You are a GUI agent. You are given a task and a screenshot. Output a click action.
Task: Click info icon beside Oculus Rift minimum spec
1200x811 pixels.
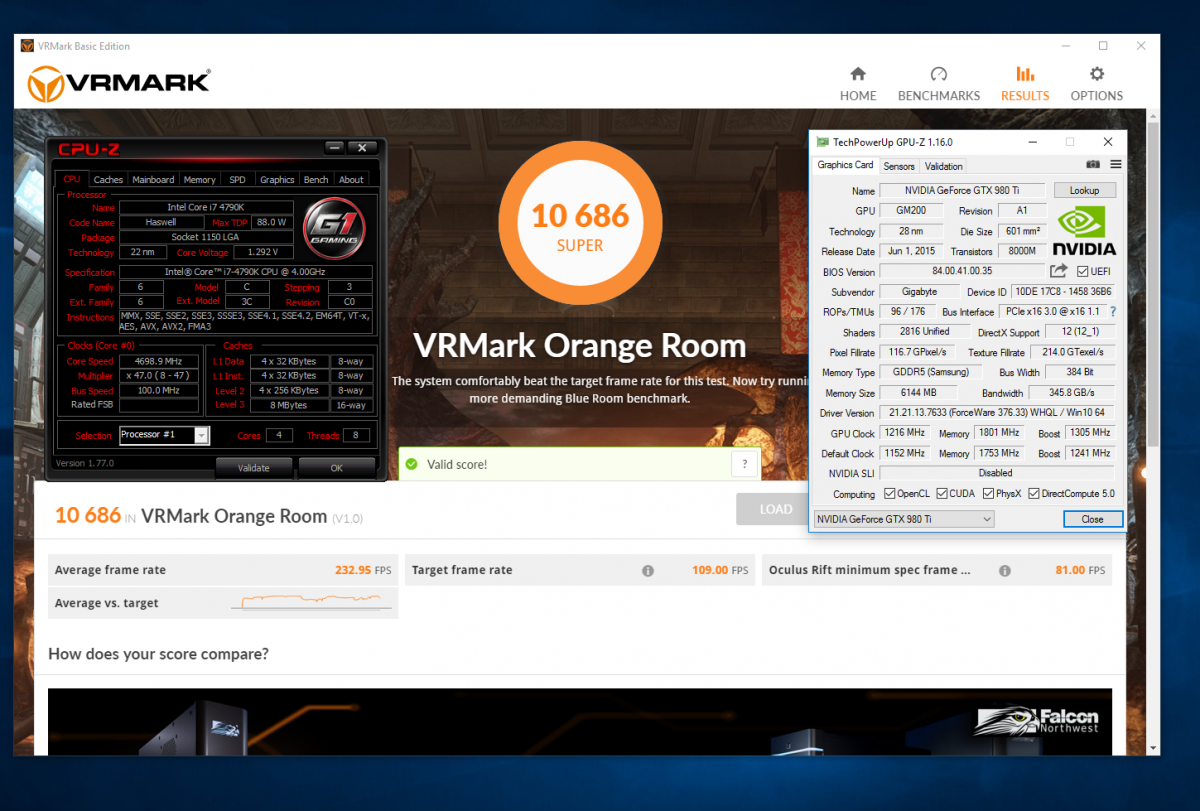pyautogui.click(x=1005, y=570)
